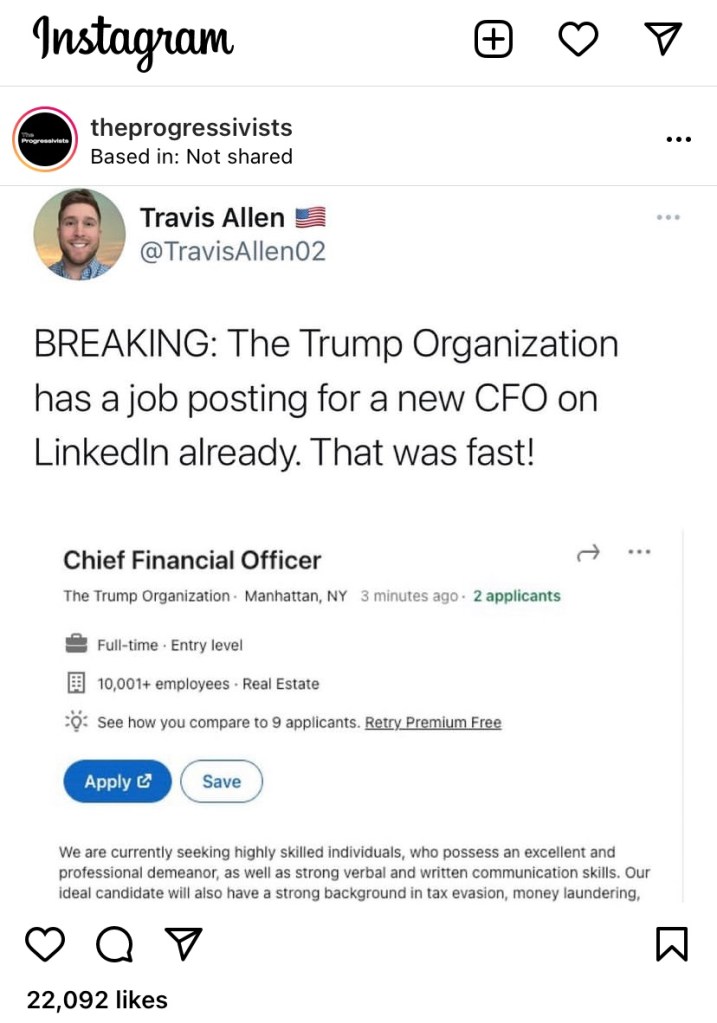The height and width of the screenshot is (1023, 717).
Task: Click the Save job button
Action: 221,782
